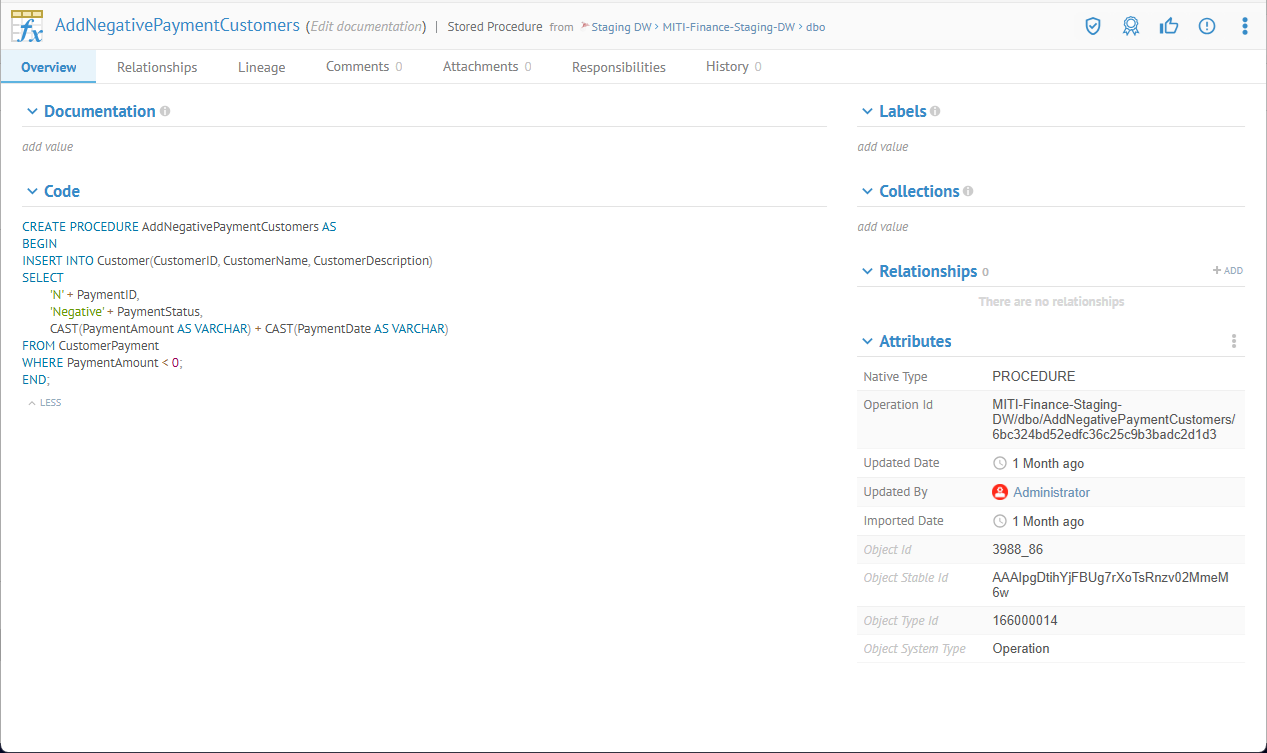The width and height of the screenshot is (1267, 753).
Task: Click the Administrator user link
Action: tap(1051, 492)
